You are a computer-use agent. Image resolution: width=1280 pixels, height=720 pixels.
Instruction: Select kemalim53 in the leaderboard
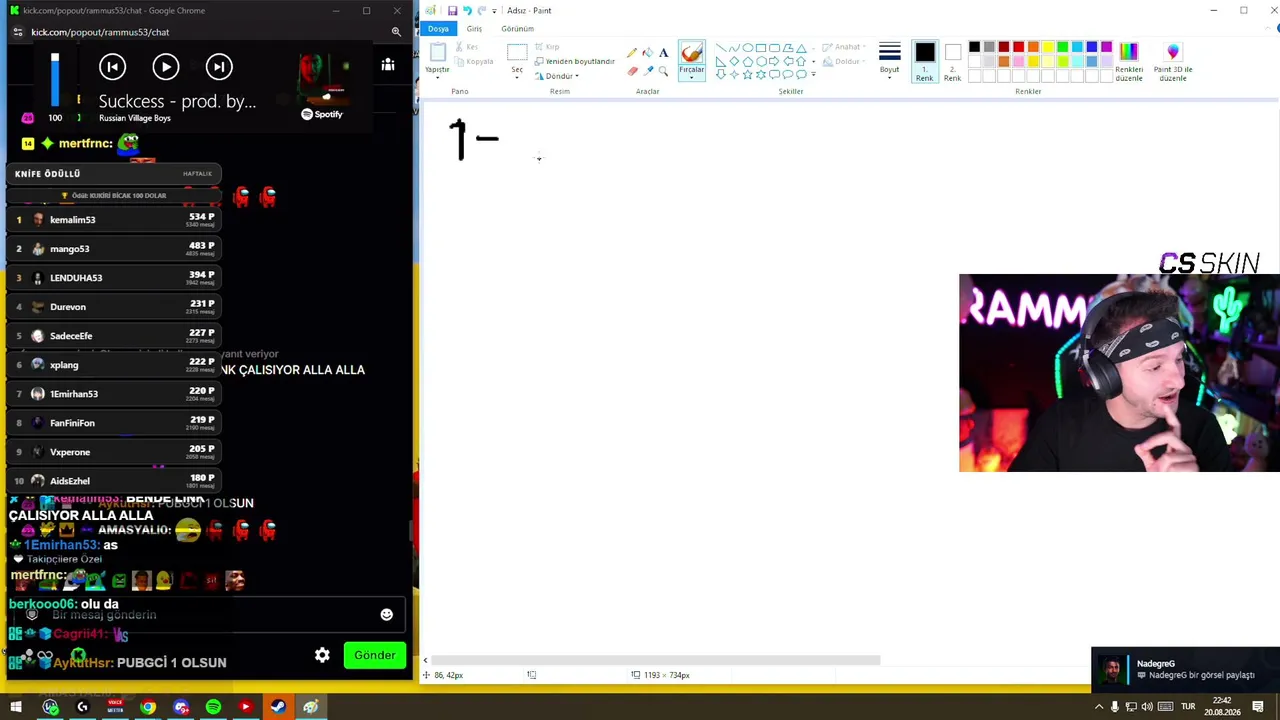115,219
